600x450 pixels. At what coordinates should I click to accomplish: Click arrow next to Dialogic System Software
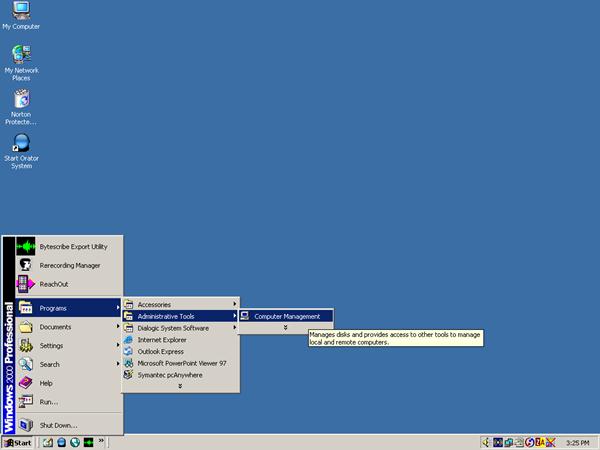[x=235, y=328]
